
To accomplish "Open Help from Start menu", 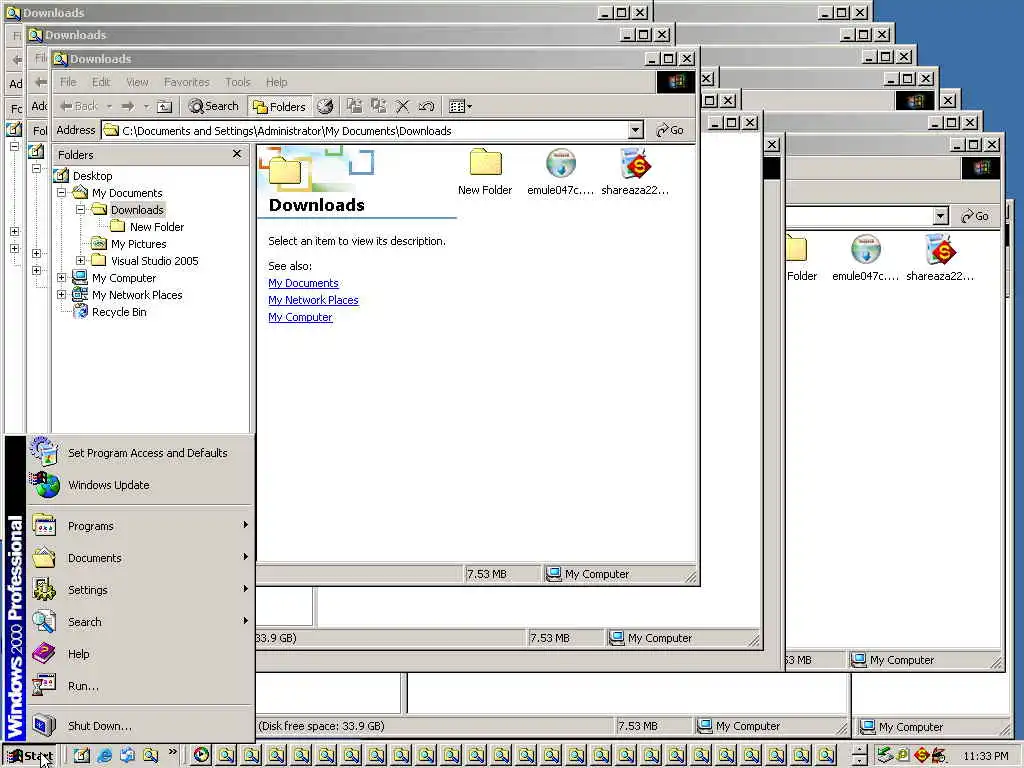I will 140,654.
